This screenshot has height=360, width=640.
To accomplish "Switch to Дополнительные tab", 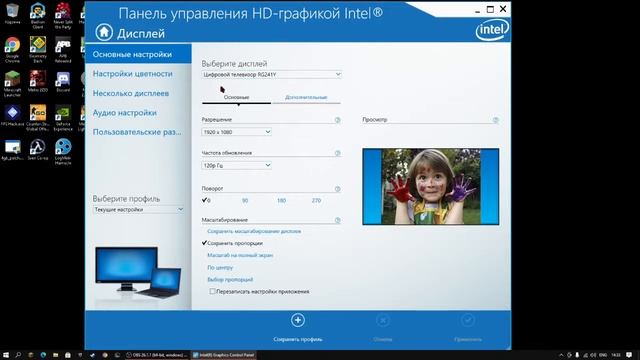I will pyautogui.click(x=306, y=98).
